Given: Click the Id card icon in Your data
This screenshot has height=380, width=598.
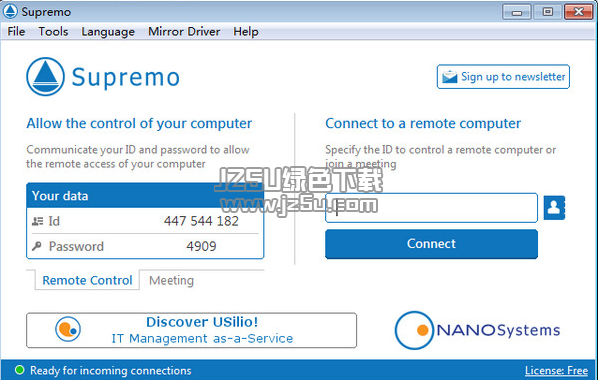Looking at the screenshot, I should click(37, 221).
